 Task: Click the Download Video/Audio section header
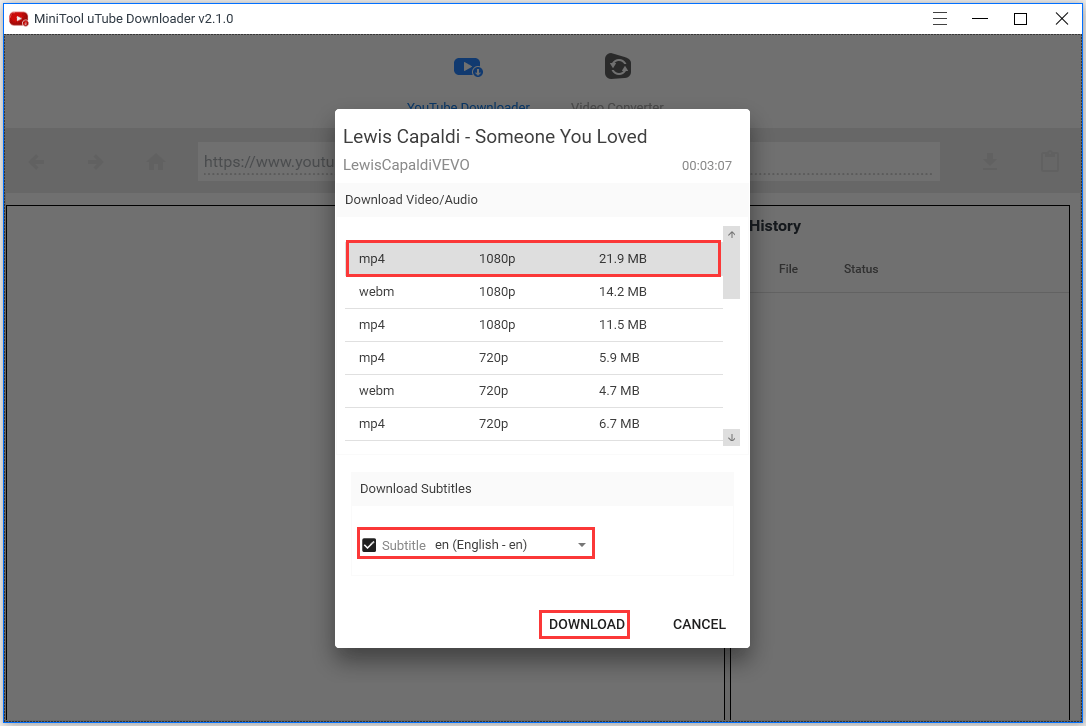click(x=411, y=200)
